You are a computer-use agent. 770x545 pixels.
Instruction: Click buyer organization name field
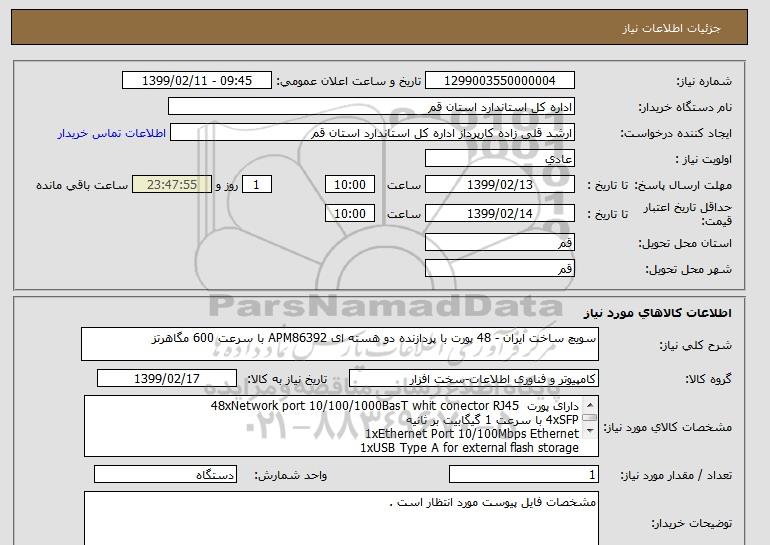371,107
